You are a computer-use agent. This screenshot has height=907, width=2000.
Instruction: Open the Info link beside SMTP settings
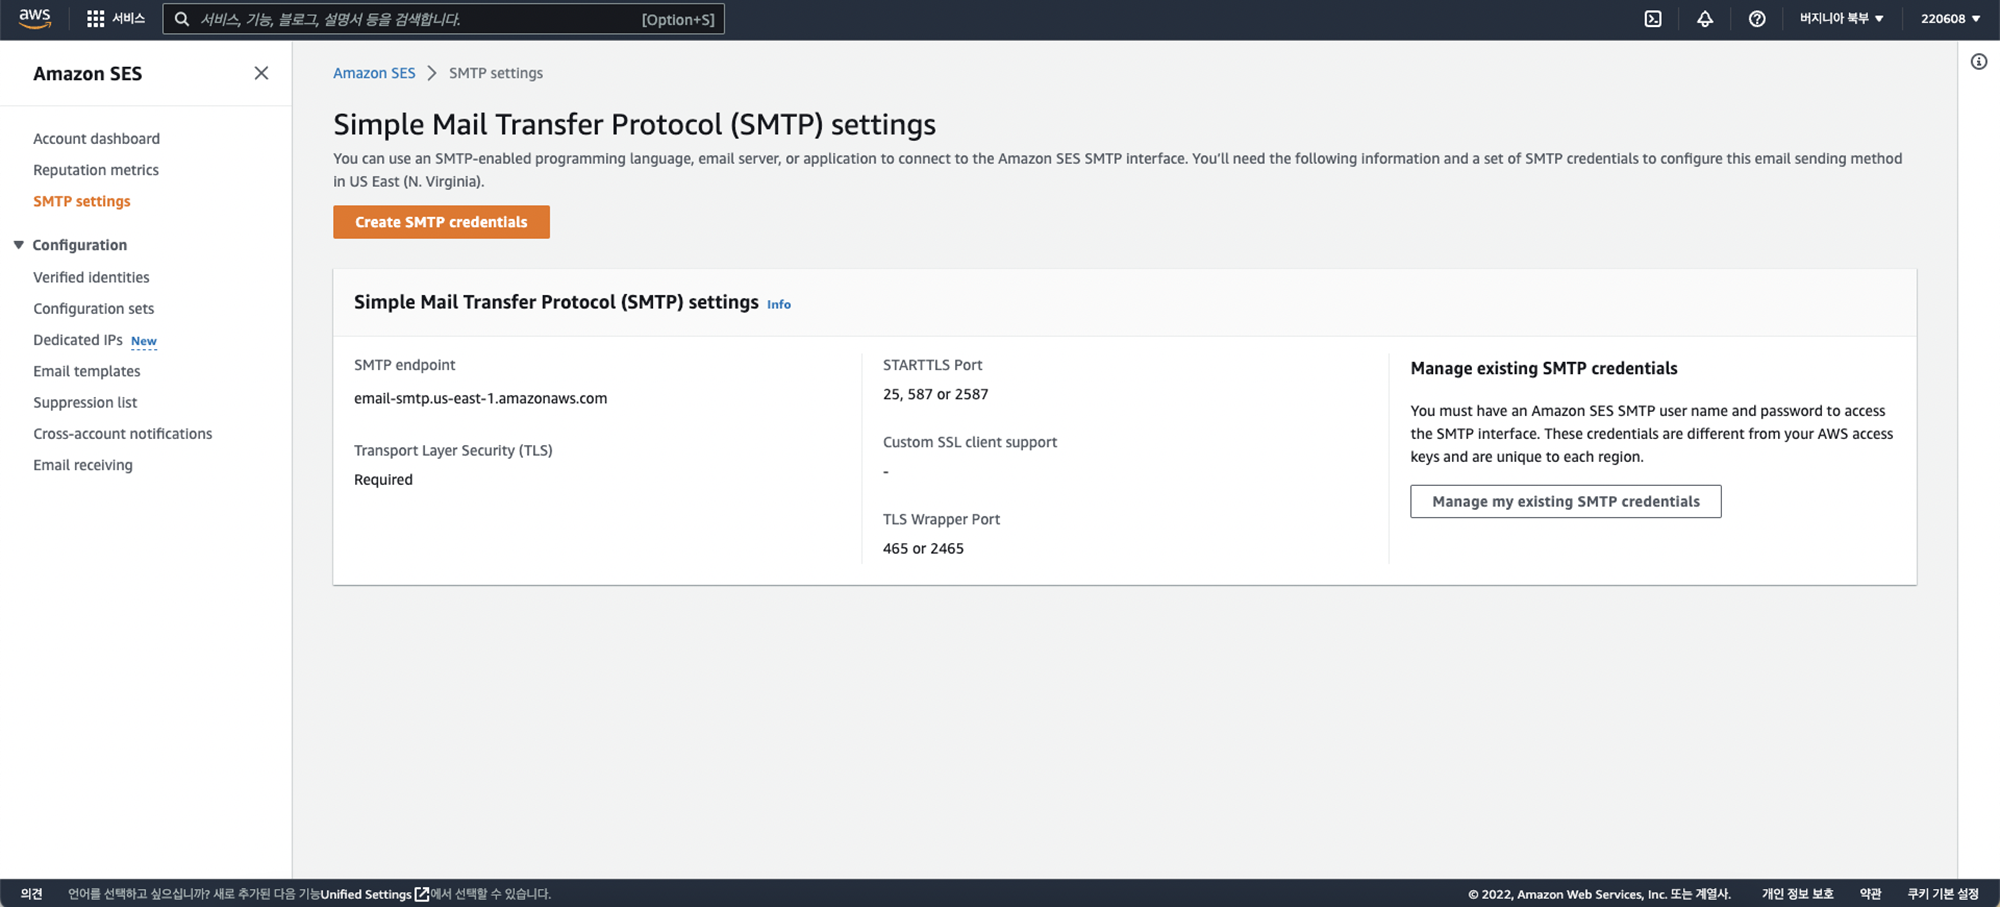point(779,304)
